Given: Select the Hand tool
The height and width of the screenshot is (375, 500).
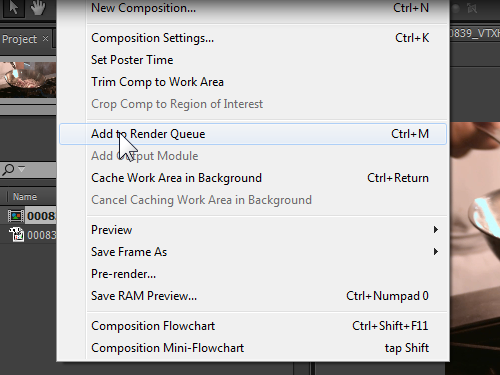Looking at the screenshot, I should (x=38, y=7).
